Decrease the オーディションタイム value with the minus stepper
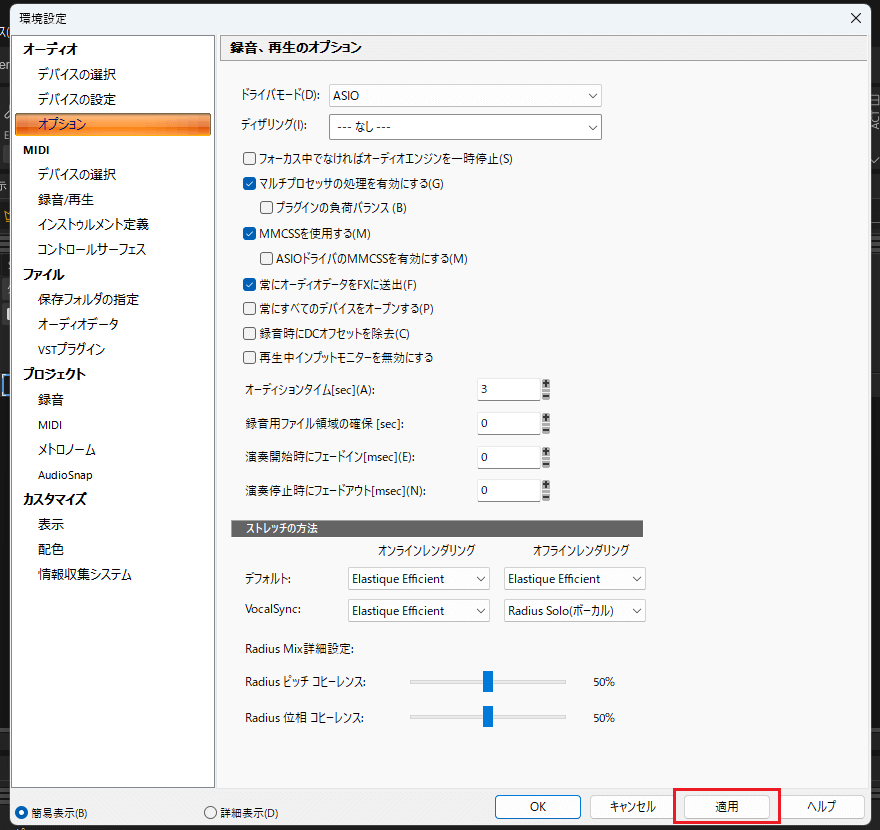Viewport: 880px width, 830px height. pos(546,396)
